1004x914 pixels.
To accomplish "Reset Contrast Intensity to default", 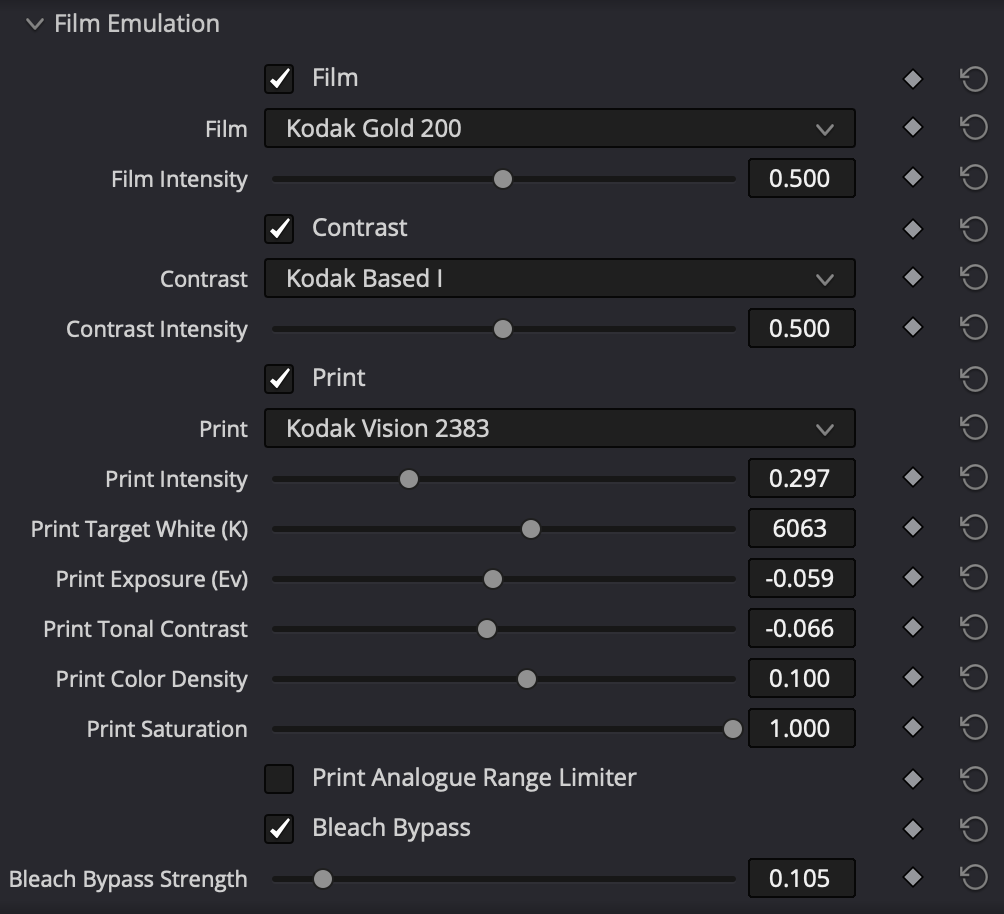I will (x=974, y=327).
